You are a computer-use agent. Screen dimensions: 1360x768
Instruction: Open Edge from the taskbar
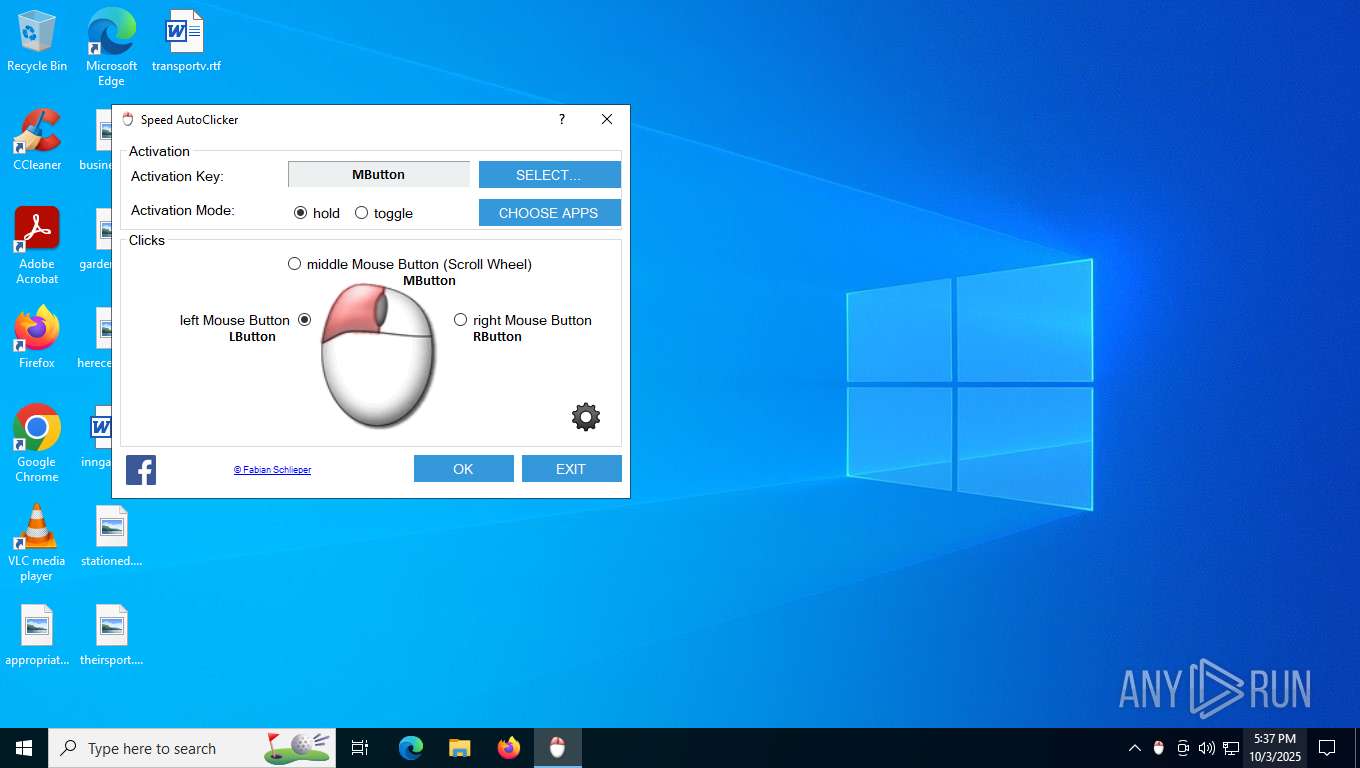coord(411,748)
